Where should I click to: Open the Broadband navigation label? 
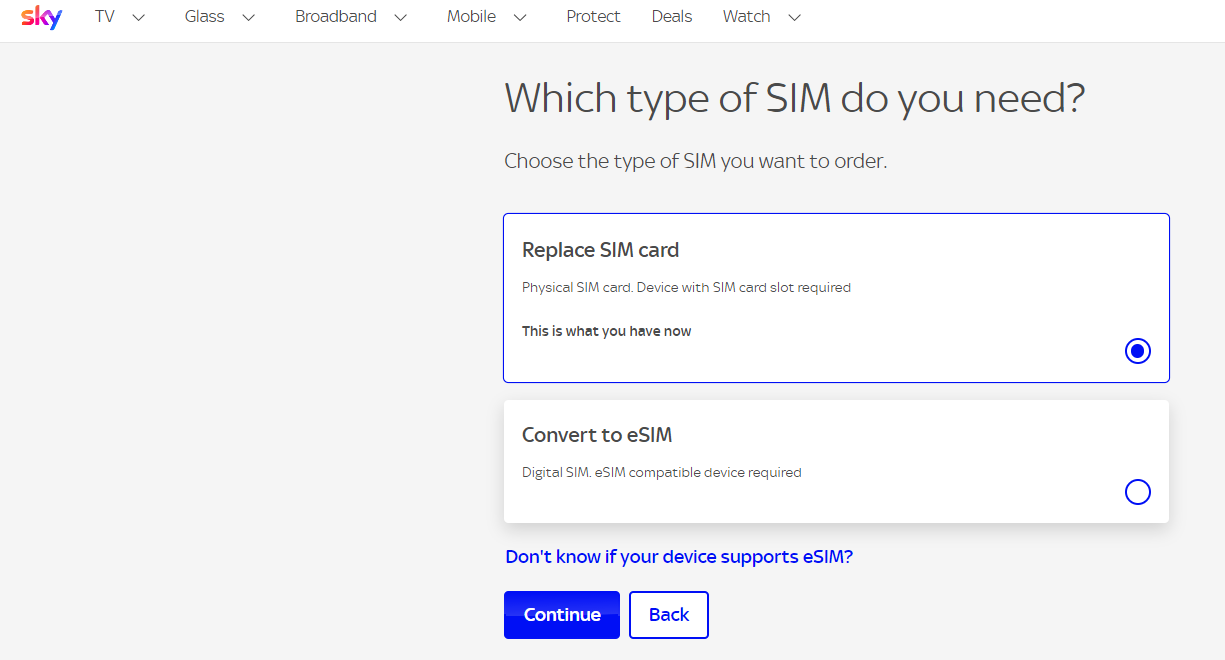(x=336, y=17)
